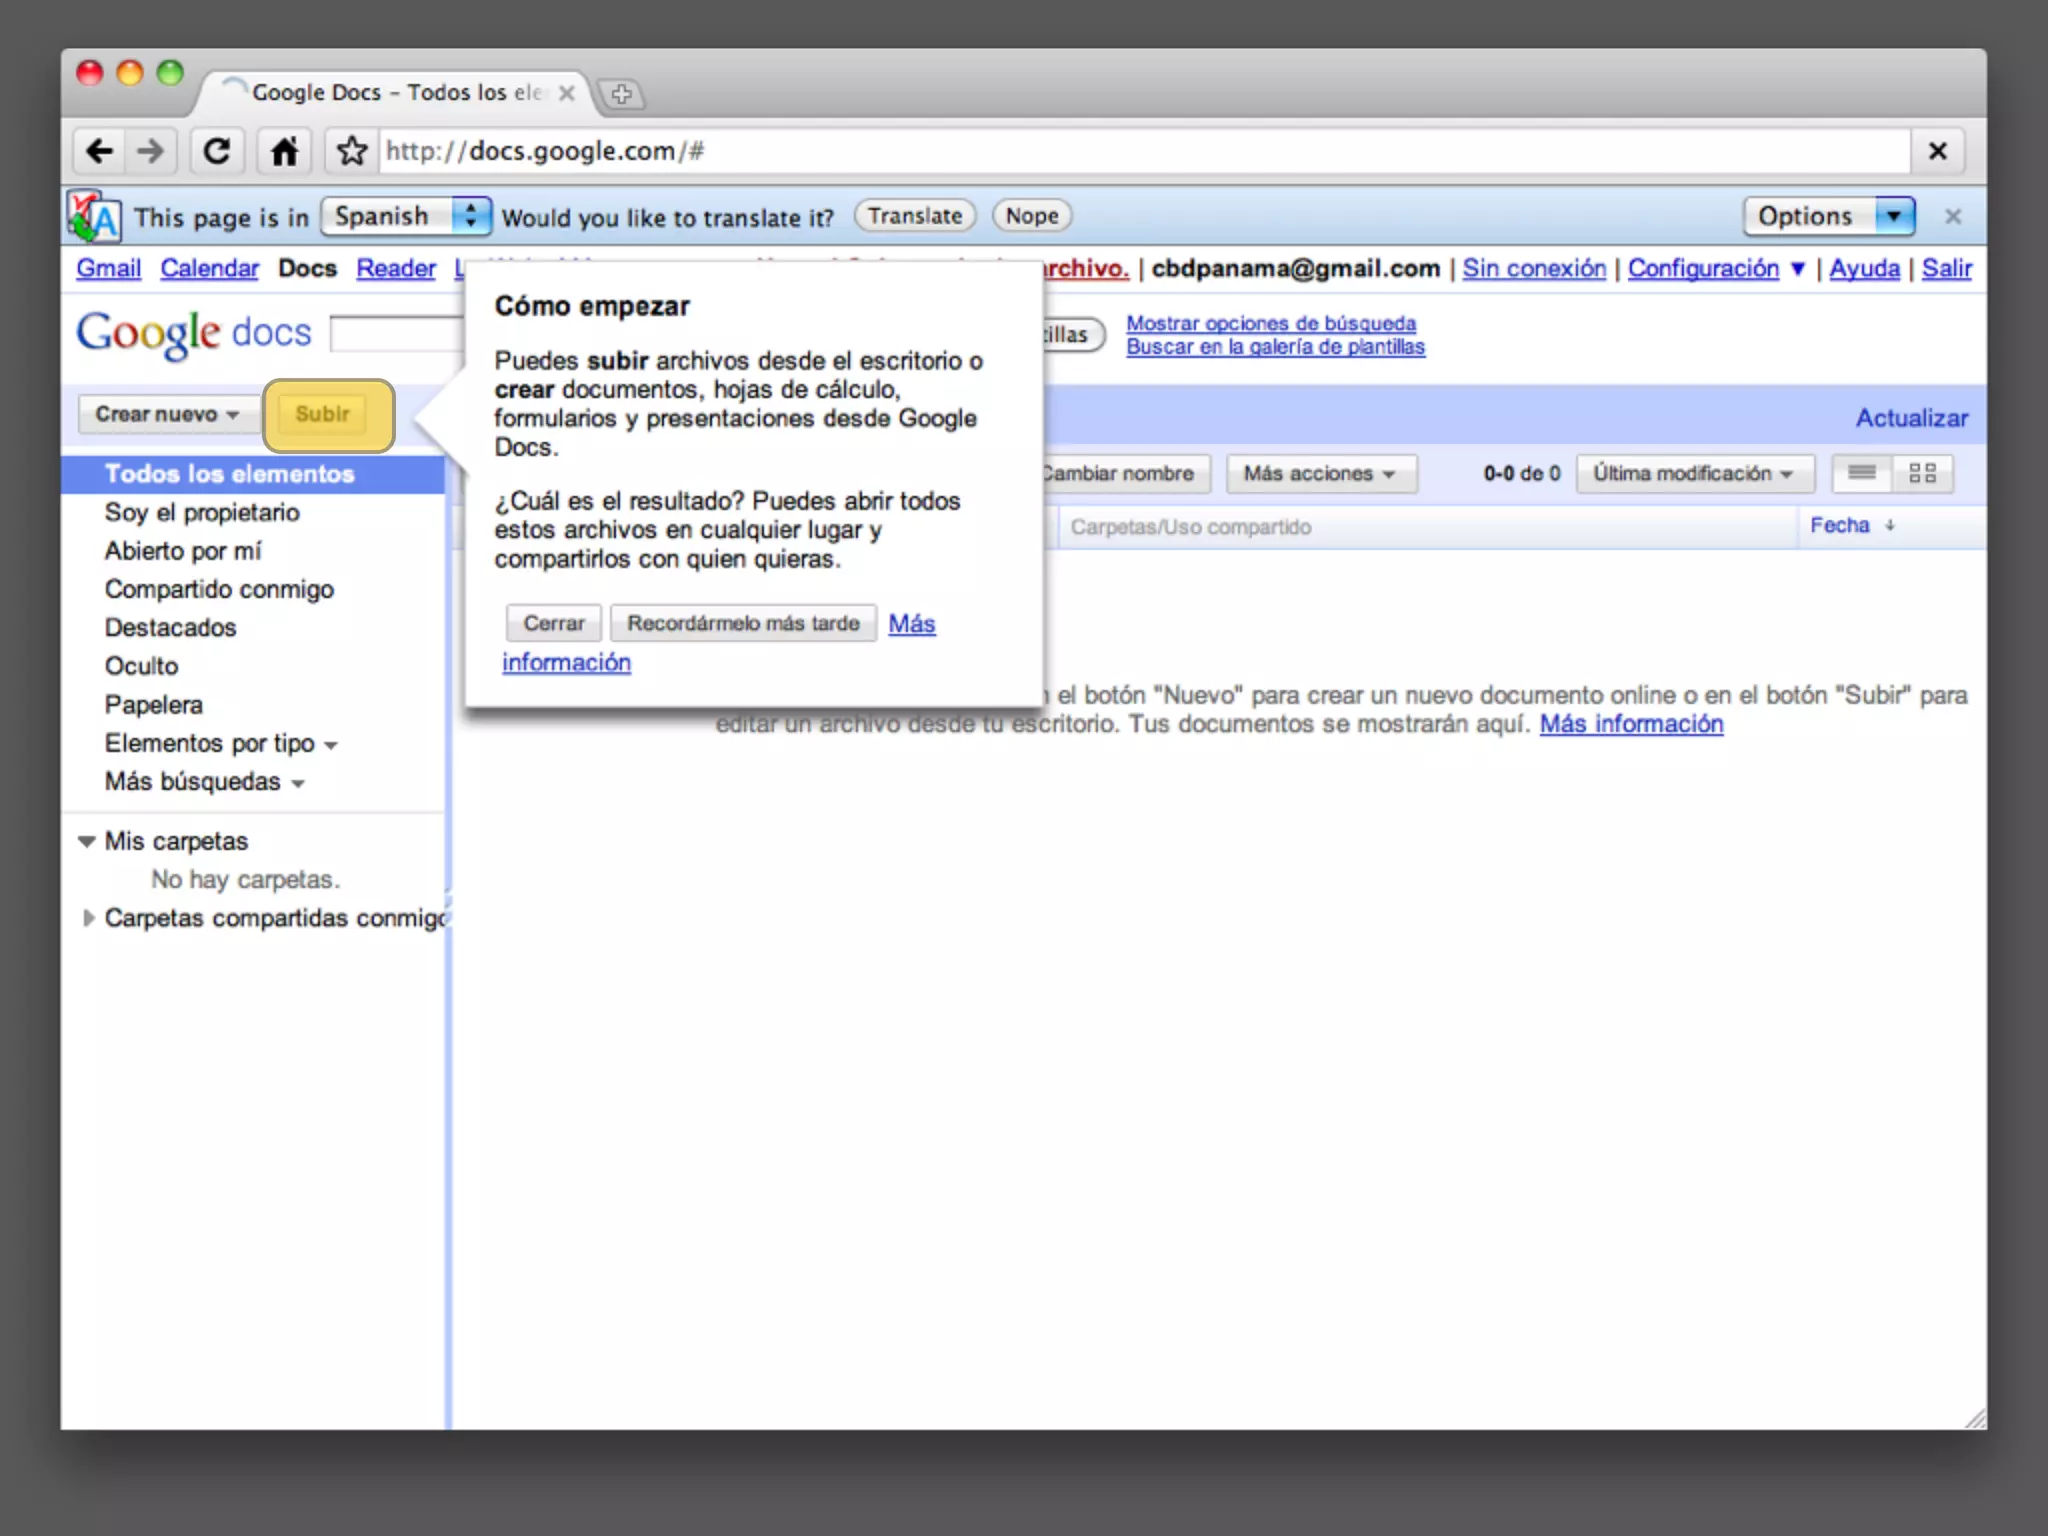2048x1536 pixels.
Task: Click the browser forward arrow button
Action: pyautogui.click(x=151, y=151)
